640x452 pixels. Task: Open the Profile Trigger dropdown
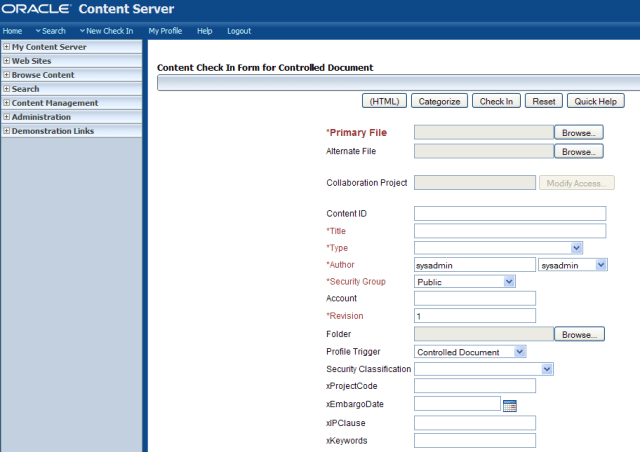pyautogui.click(x=519, y=352)
